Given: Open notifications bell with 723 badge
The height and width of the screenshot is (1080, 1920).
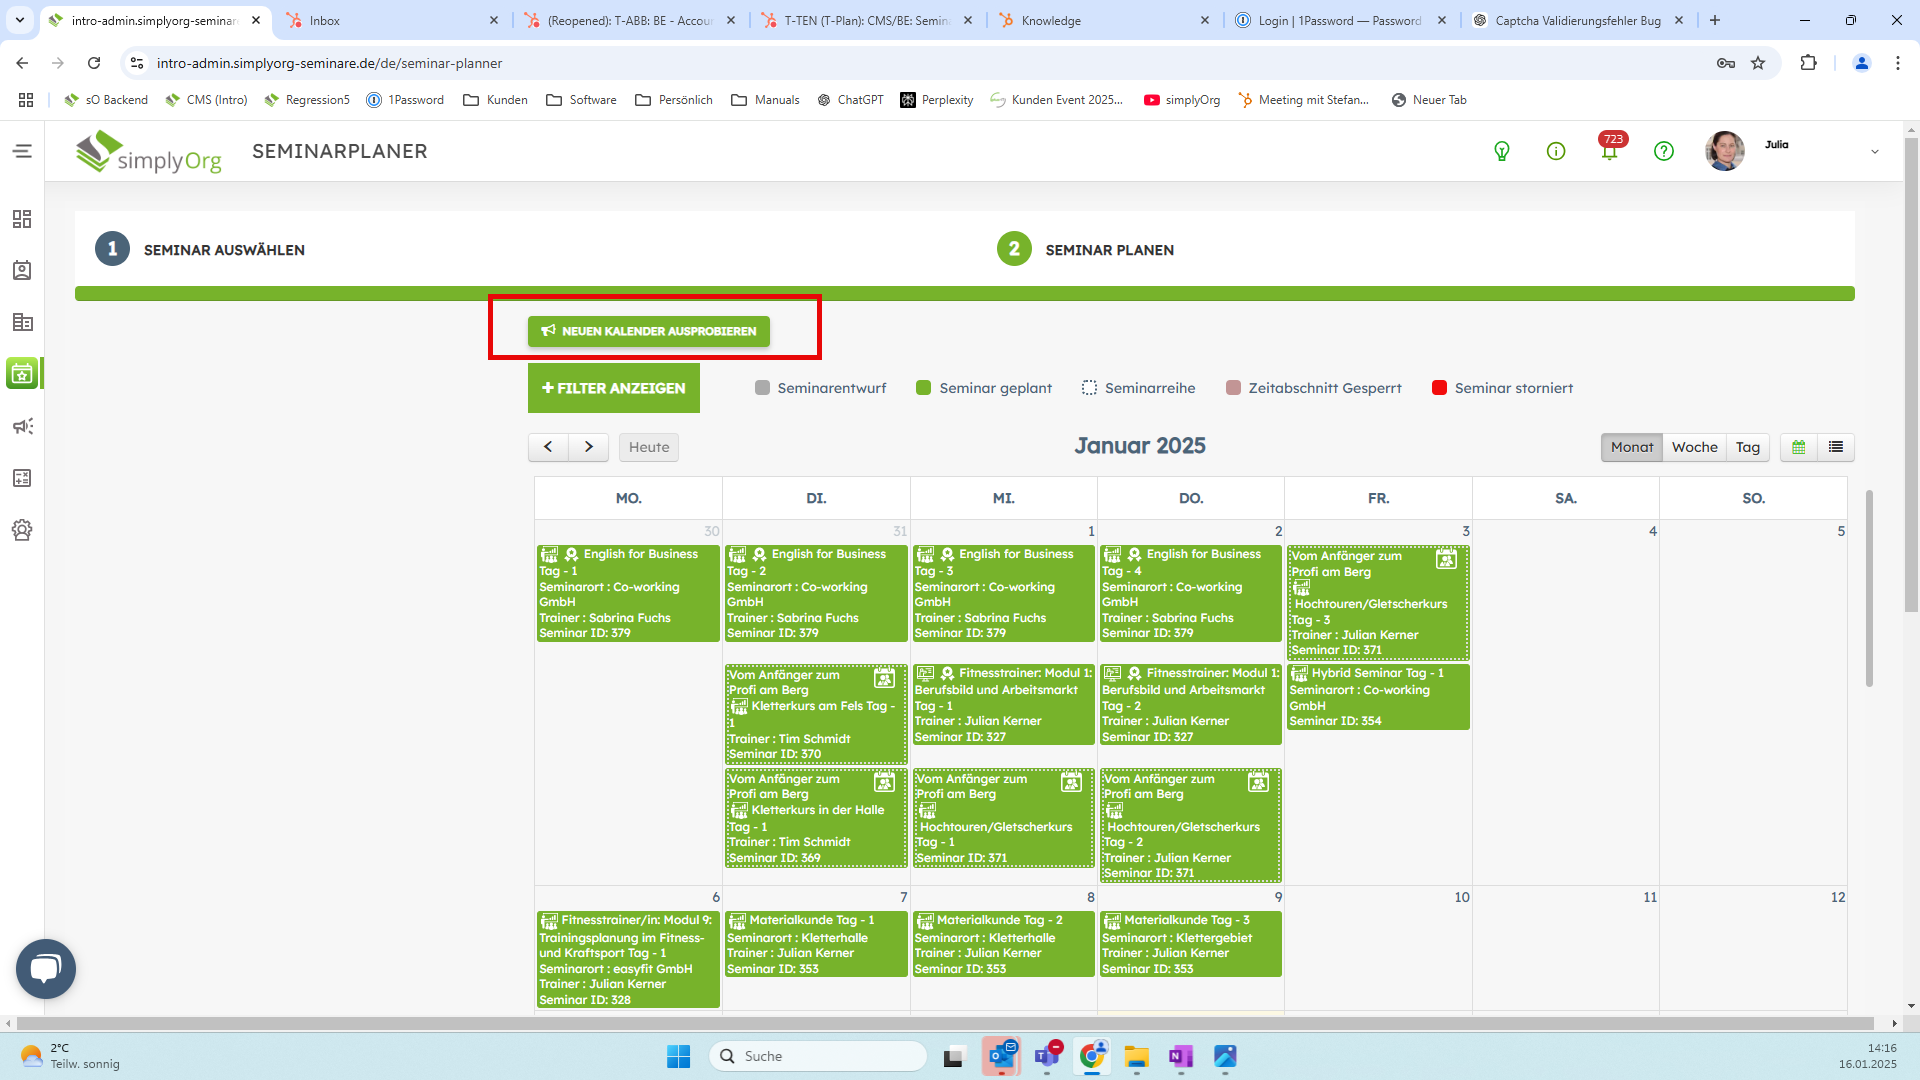Looking at the screenshot, I should (x=1609, y=151).
